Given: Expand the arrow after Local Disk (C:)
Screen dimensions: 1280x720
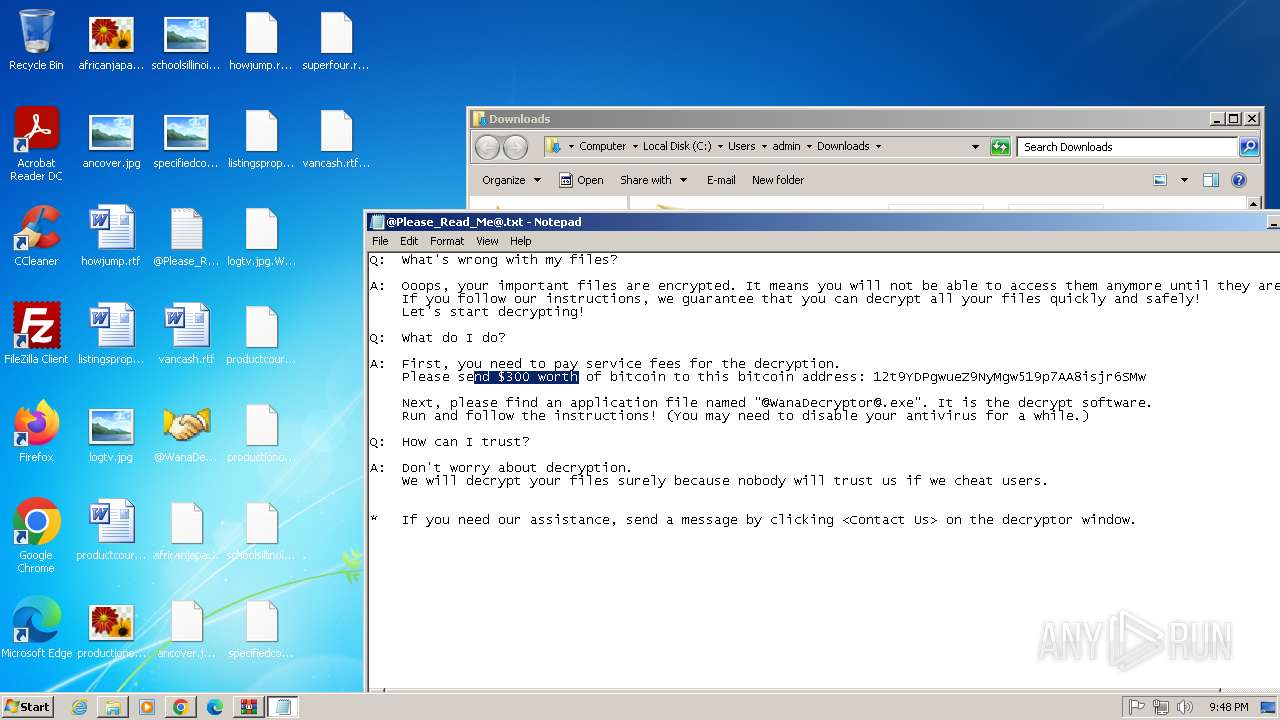Looking at the screenshot, I should click(720, 147).
